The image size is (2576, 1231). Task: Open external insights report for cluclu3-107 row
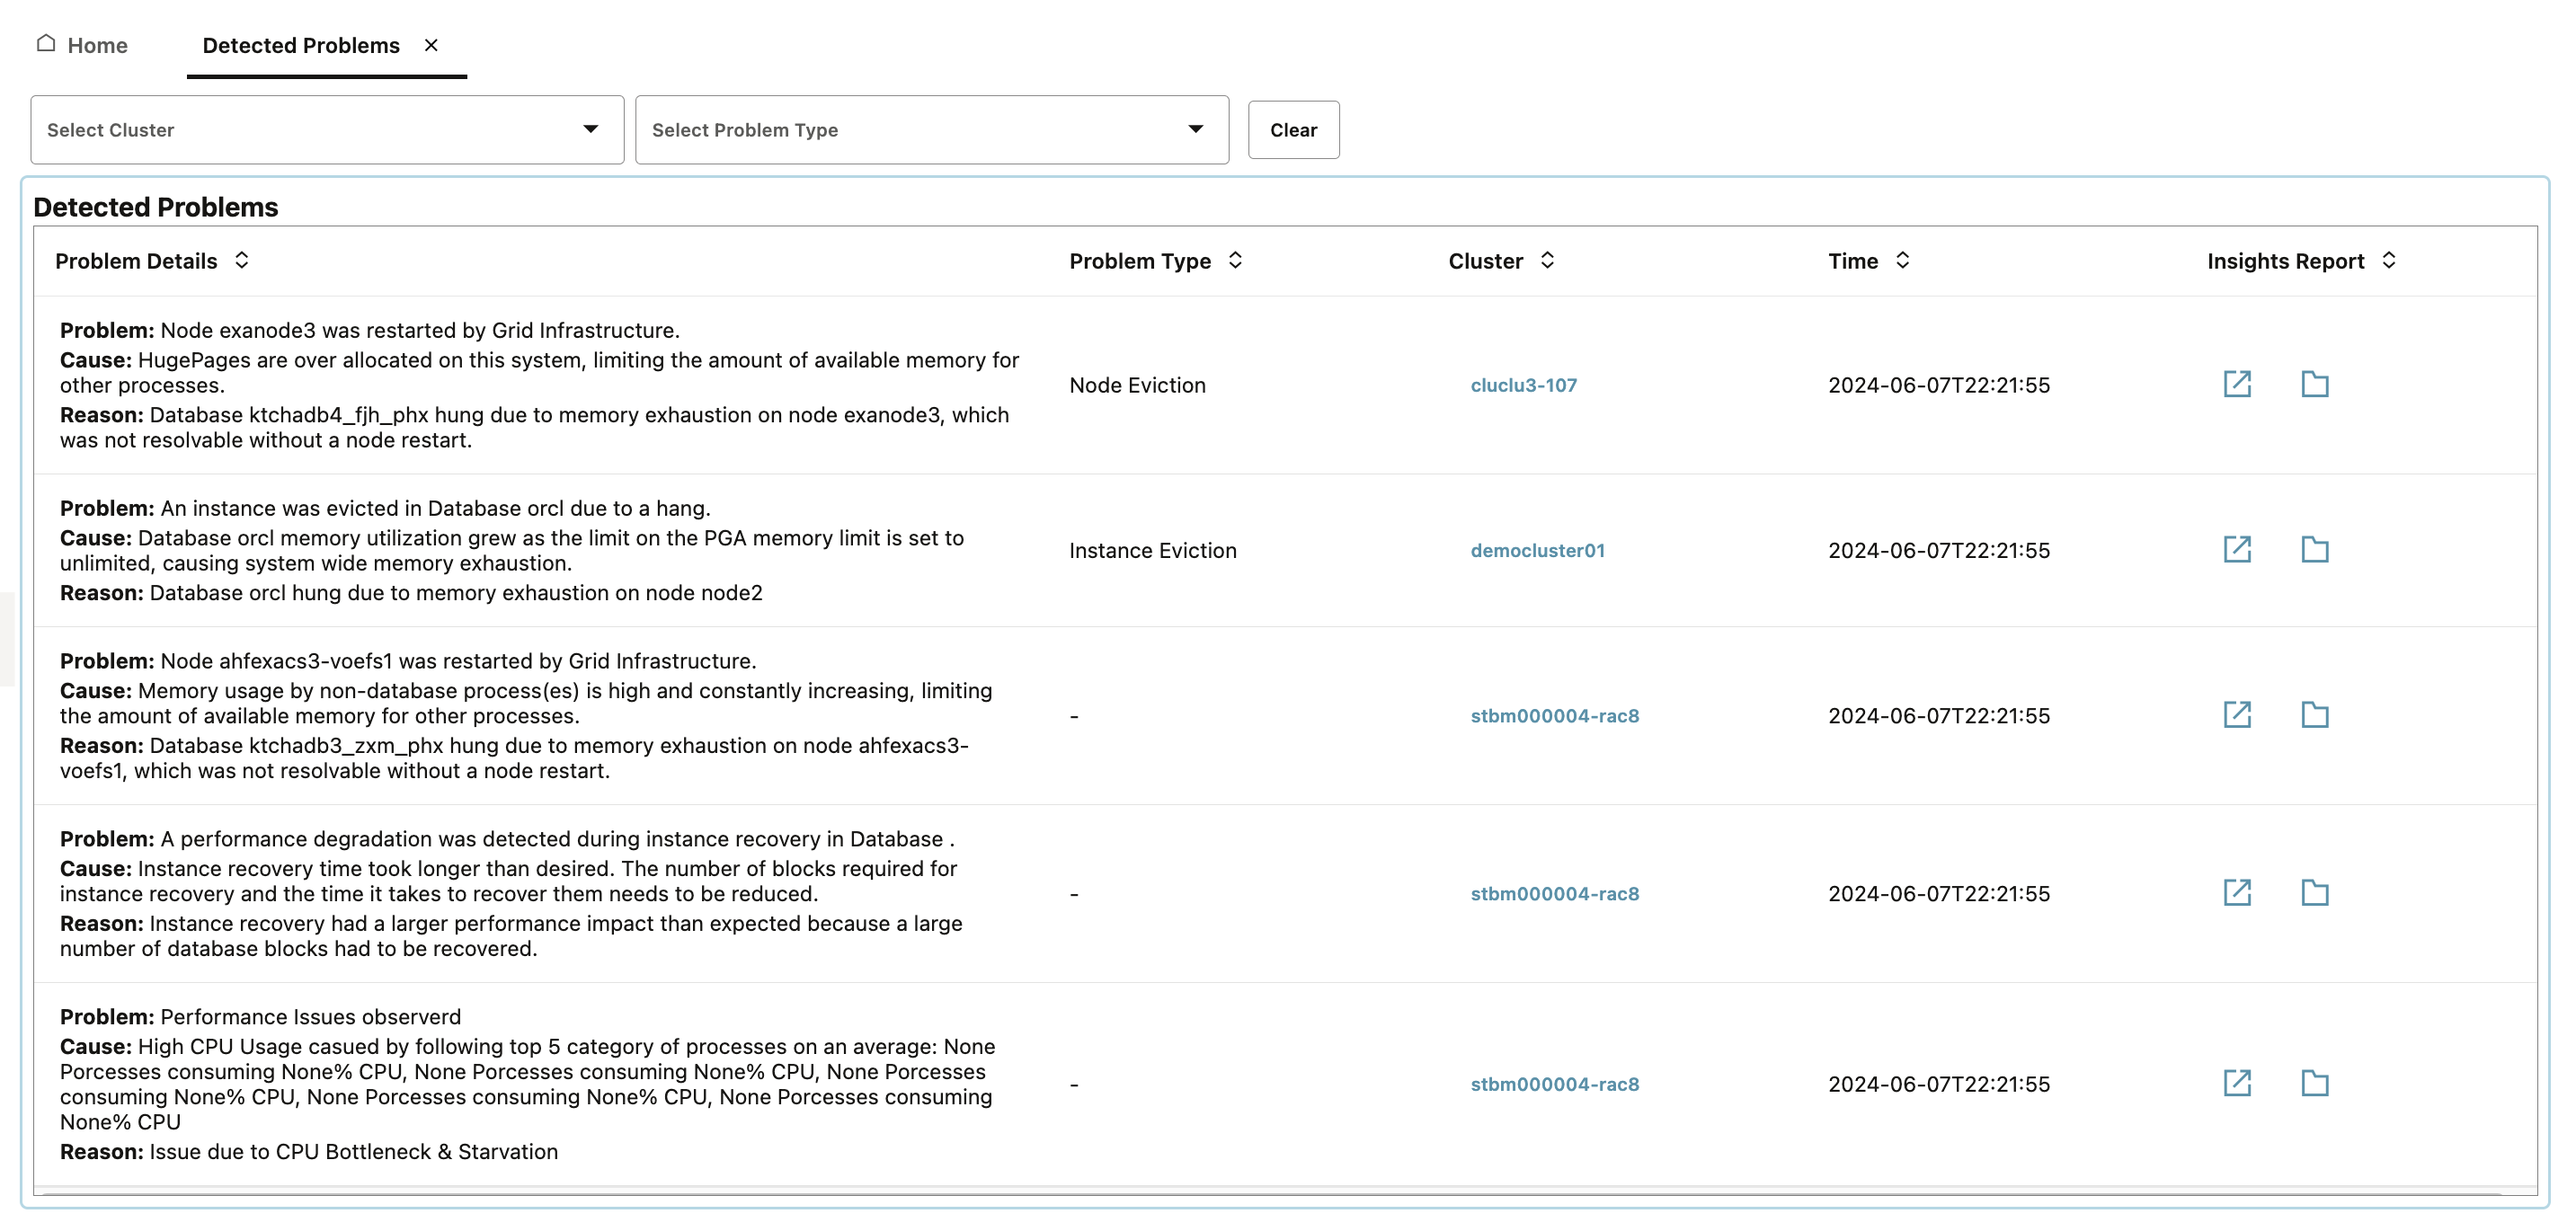[2237, 384]
